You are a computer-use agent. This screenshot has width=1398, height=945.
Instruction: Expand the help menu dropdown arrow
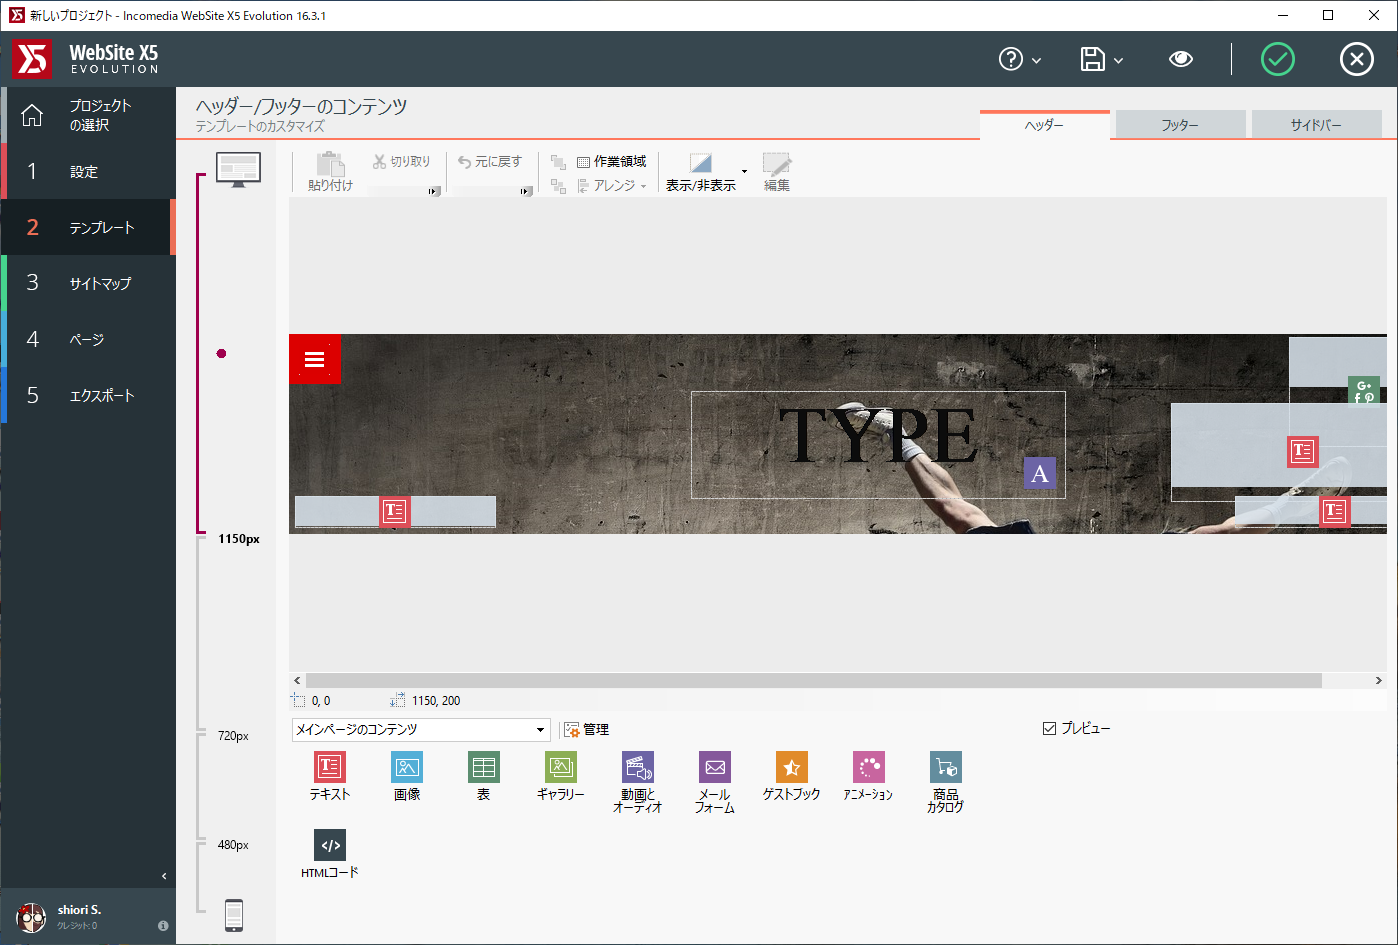tap(1036, 61)
